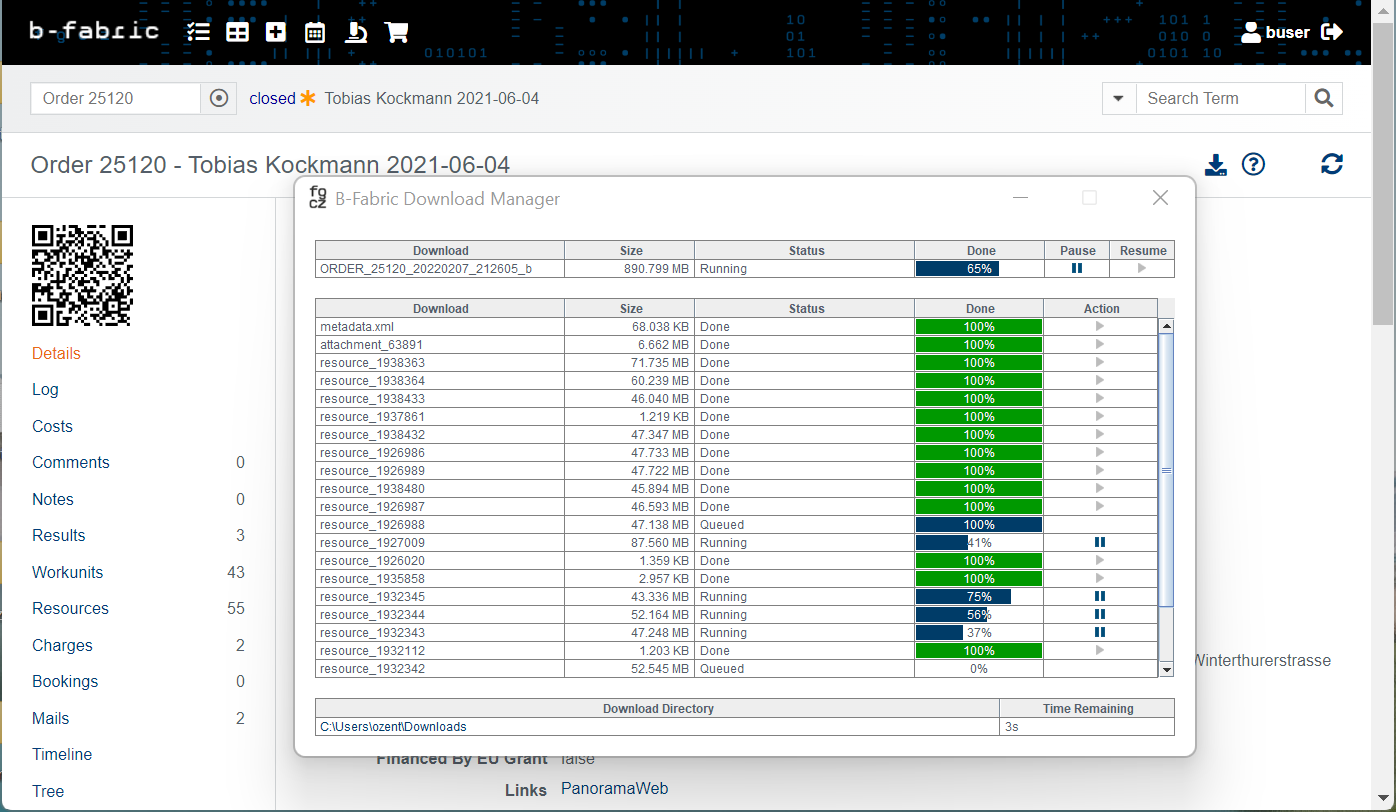Pause the ORDER_25120 overall download
1396x812 pixels.
(1077, 268)
